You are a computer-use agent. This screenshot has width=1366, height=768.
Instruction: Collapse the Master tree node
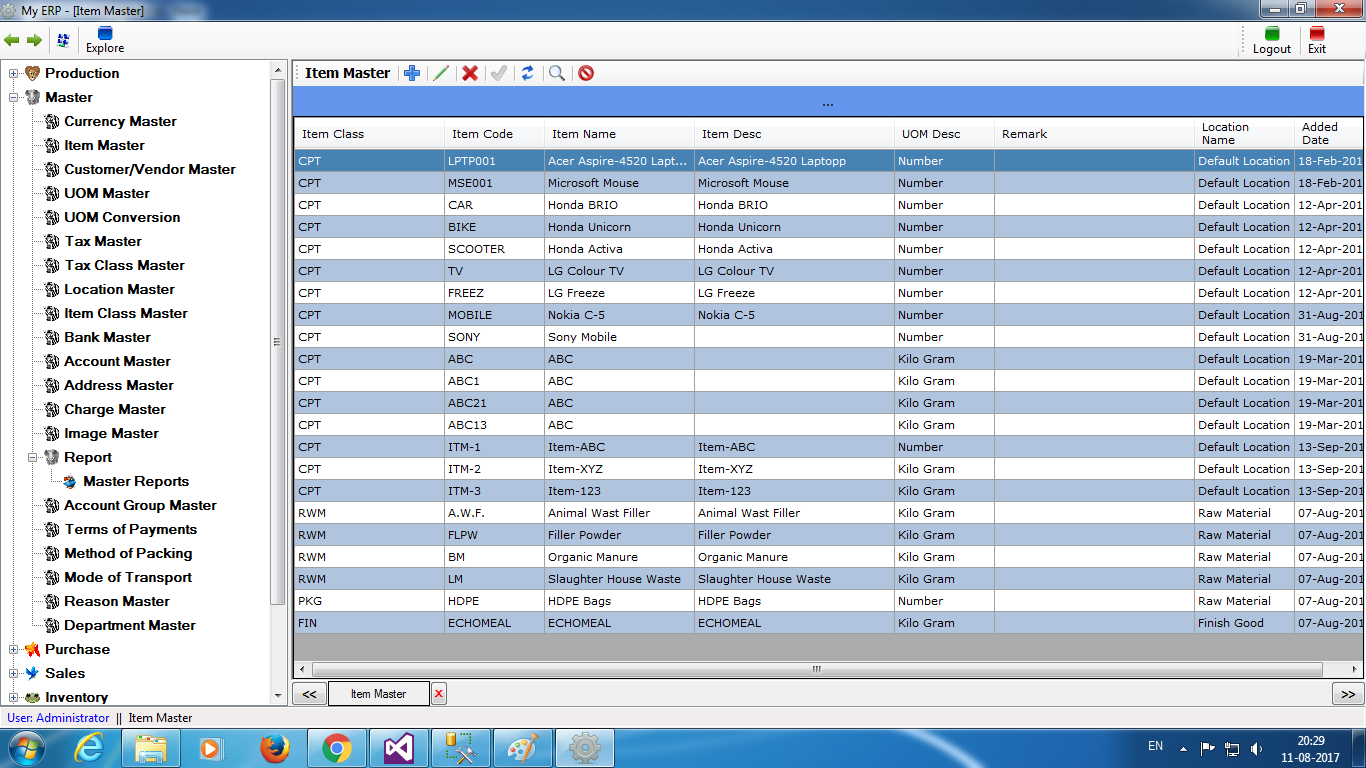pos(14,97)
